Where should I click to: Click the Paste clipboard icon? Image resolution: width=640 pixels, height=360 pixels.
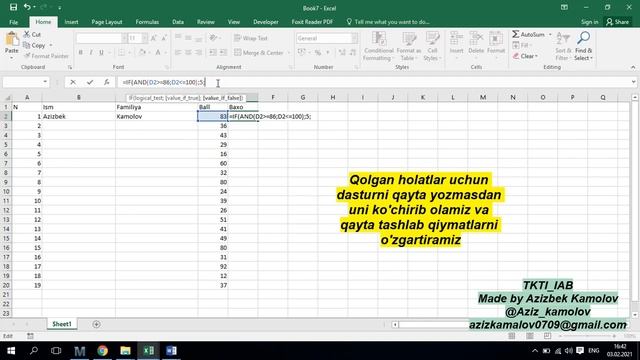pyautogui.click(x=11, y=40)
